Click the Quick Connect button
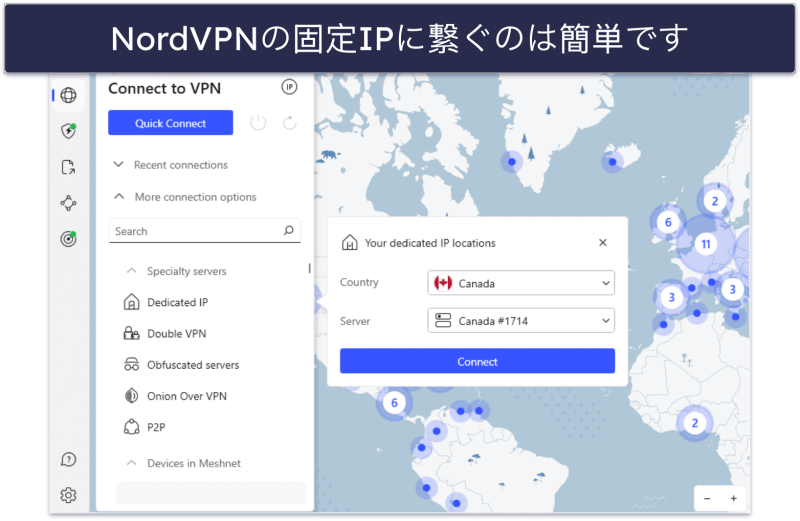Image resolution: width=800 pixels, height=521 pixels. click(x=170, y=123)
